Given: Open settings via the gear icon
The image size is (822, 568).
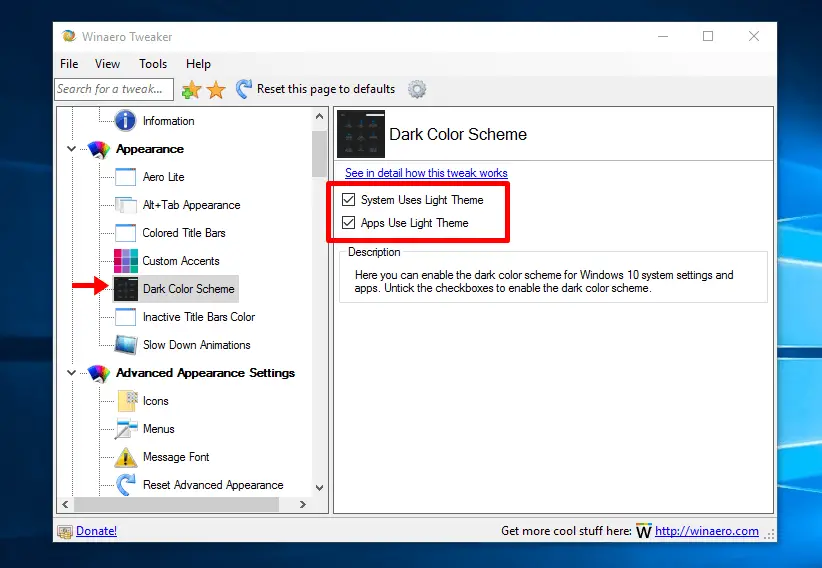Looking at the screenshot, I should 417,89.
